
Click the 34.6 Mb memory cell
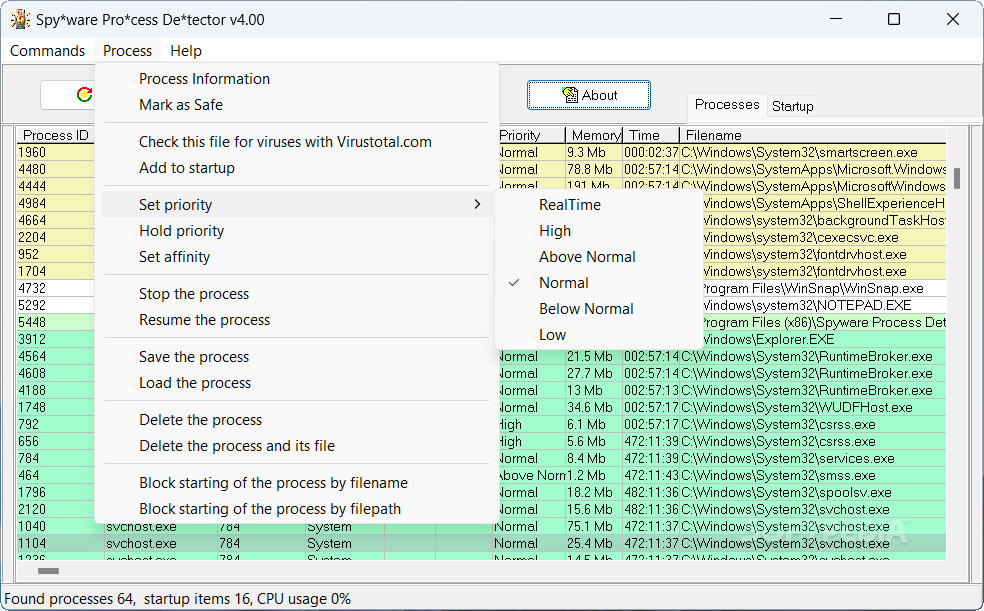click(x=594, y=408)
